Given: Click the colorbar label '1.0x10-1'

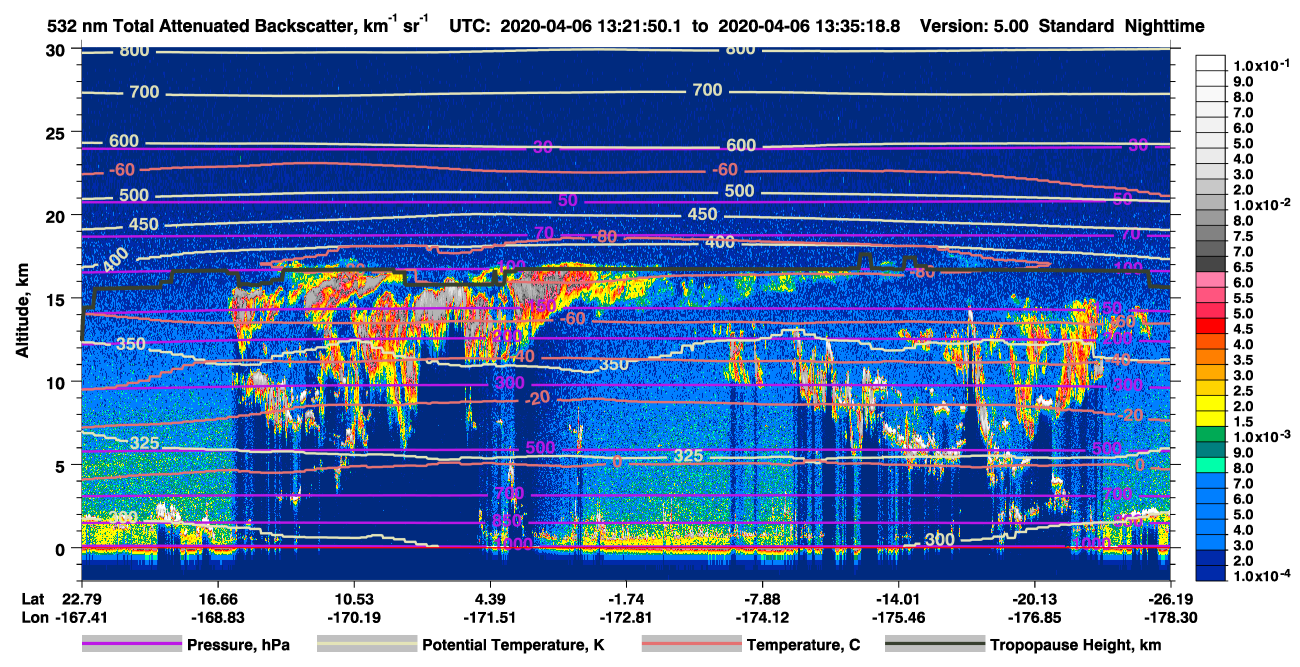Looking at the screenshot, I should pos(1263,65).
